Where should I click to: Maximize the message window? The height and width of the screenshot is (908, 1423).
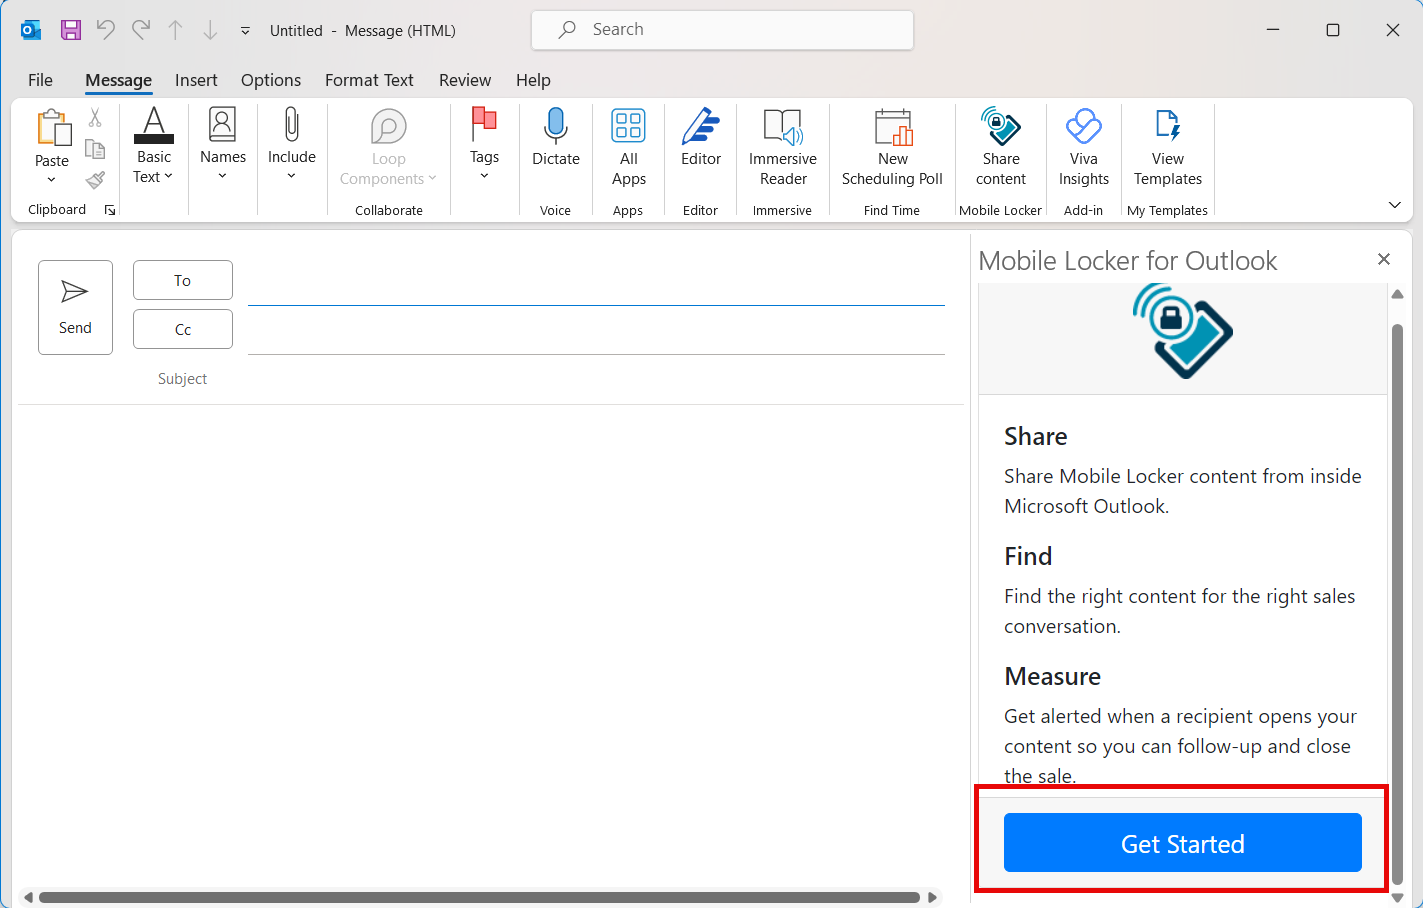point(1333,30)
